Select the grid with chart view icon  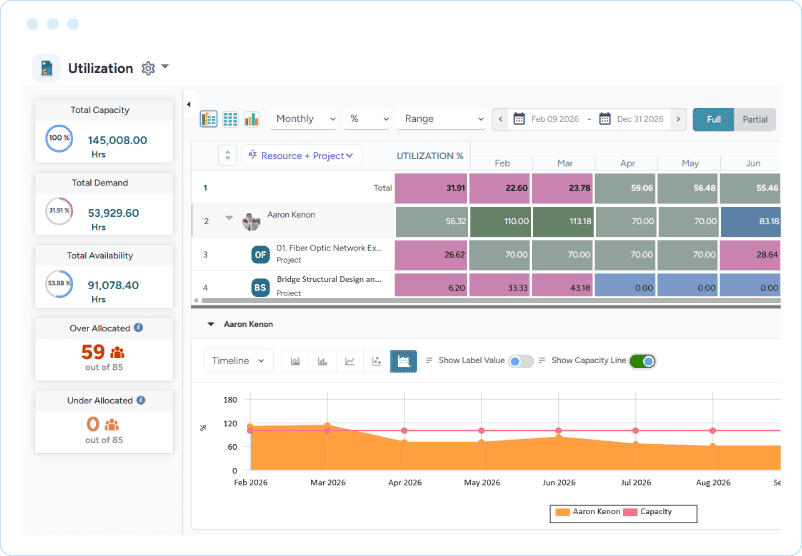(209, 119)
